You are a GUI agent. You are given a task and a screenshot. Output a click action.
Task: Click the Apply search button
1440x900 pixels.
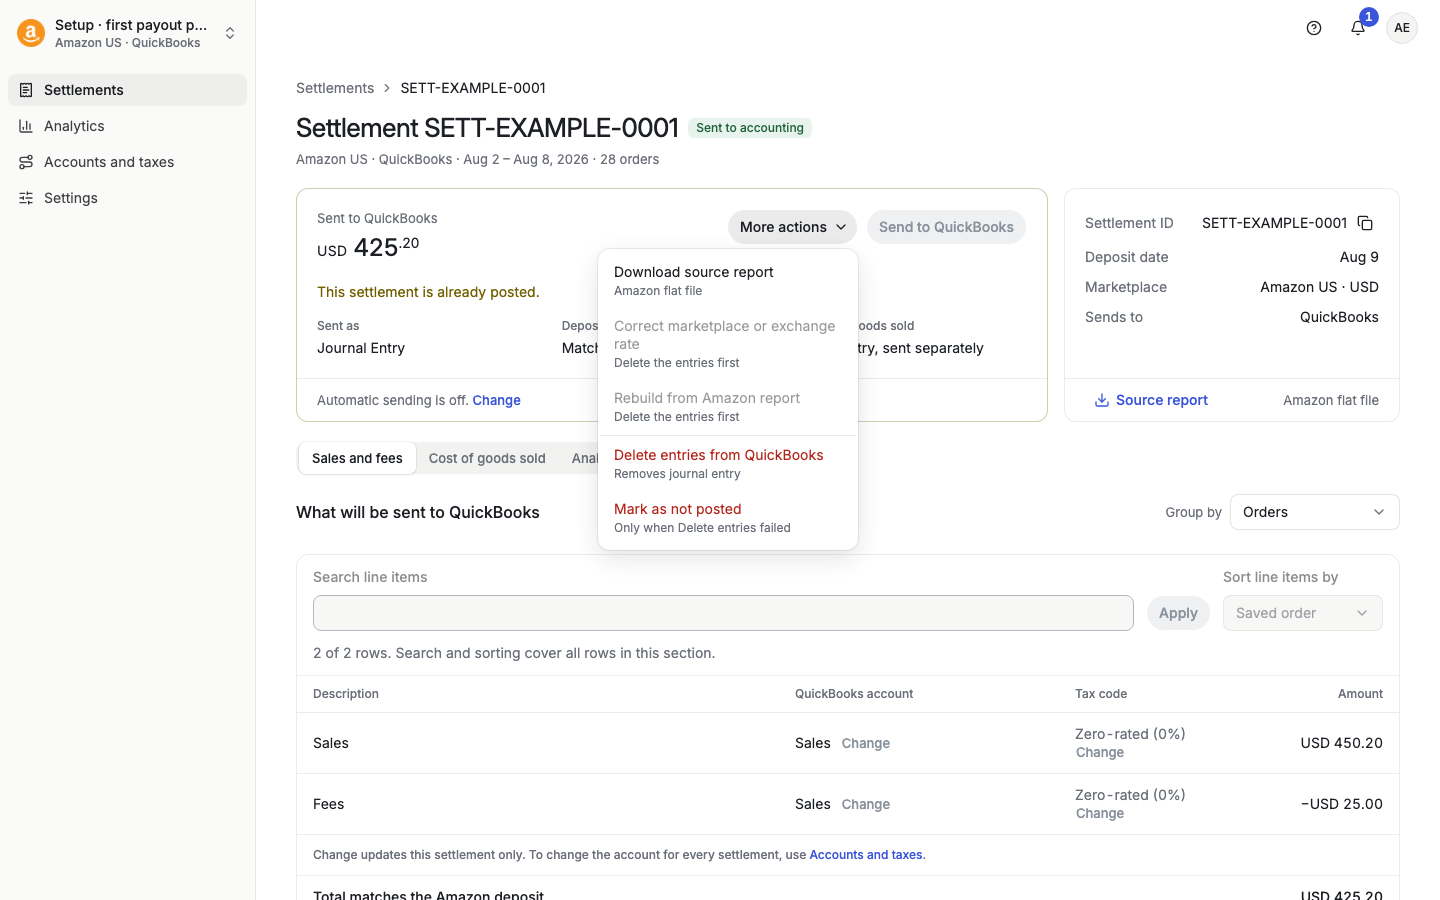[x=1178, y=613]
